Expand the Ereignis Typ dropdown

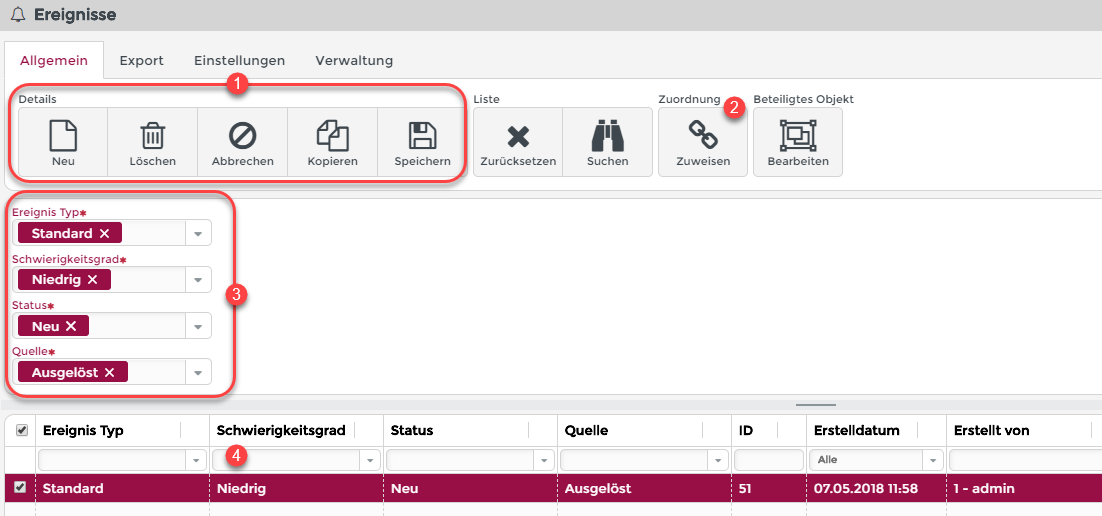tap(197, 234)
